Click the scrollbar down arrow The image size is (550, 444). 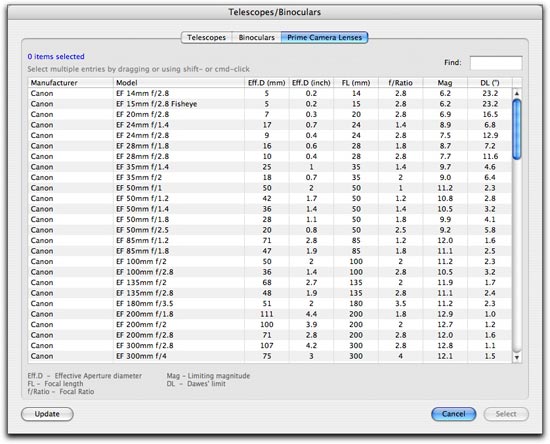517,357
